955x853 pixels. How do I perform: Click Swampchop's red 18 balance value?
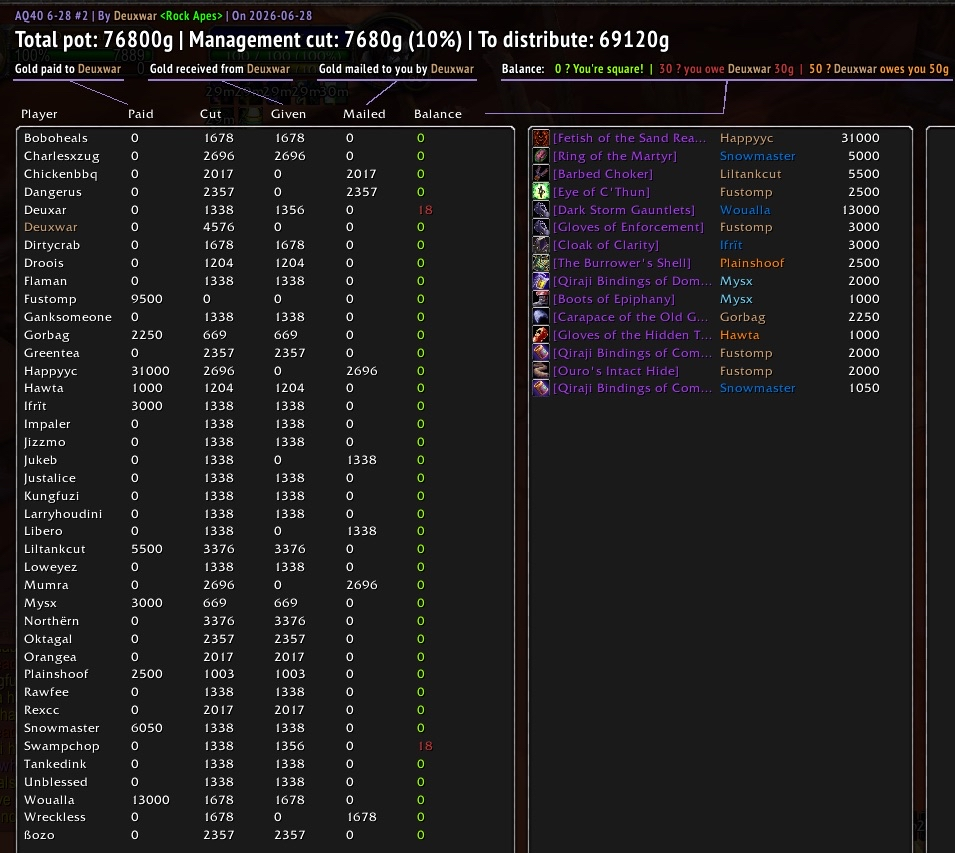click(425, 746)
